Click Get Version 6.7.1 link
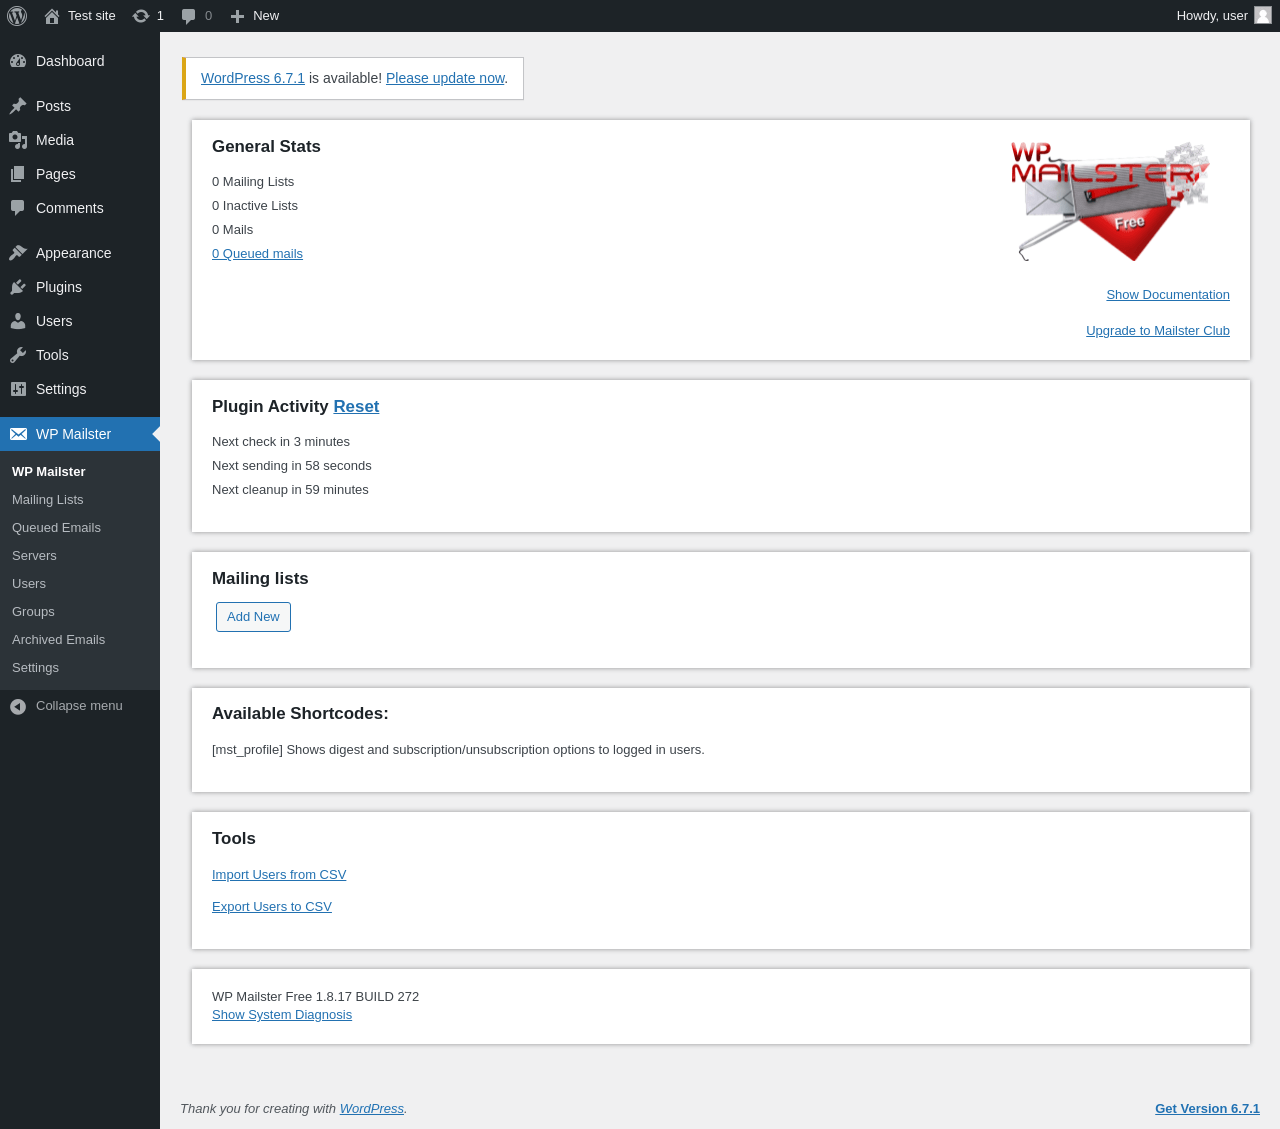Screen dimensions: 1280x1129 1207,1109
